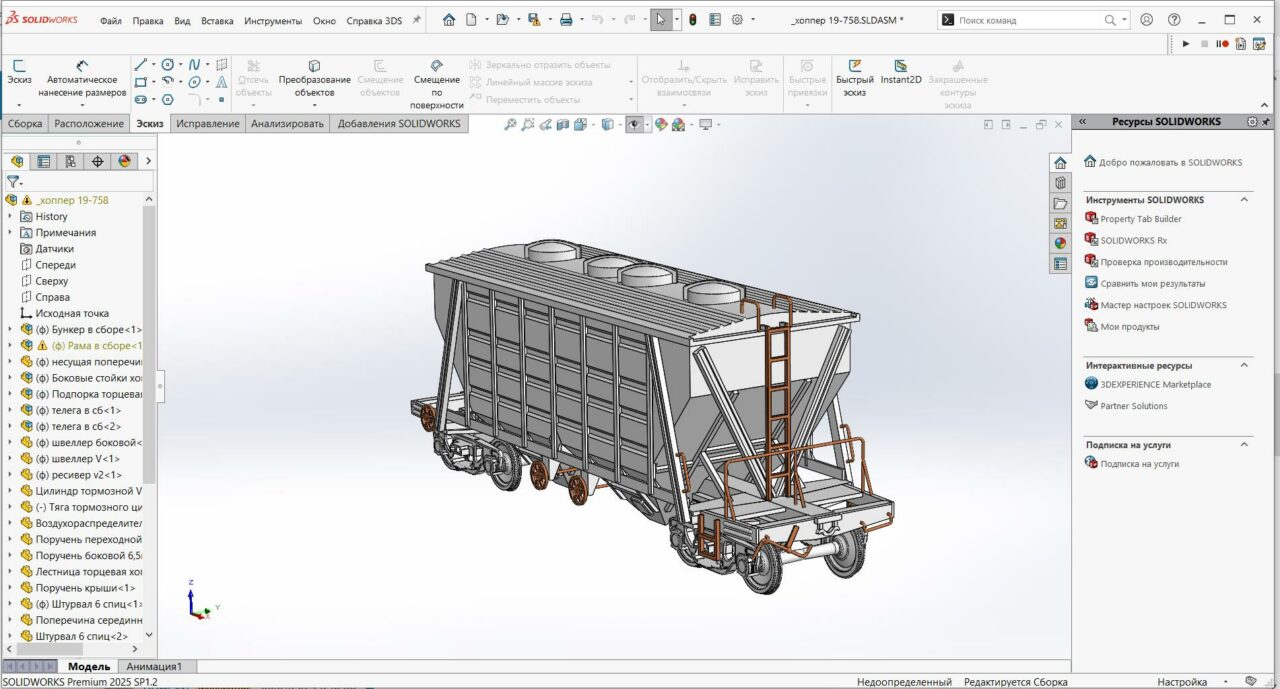Collapse the Инструменты SOLIDWORKS section
This screenshot has width=1280, height=689.
tap(1245, 200)
